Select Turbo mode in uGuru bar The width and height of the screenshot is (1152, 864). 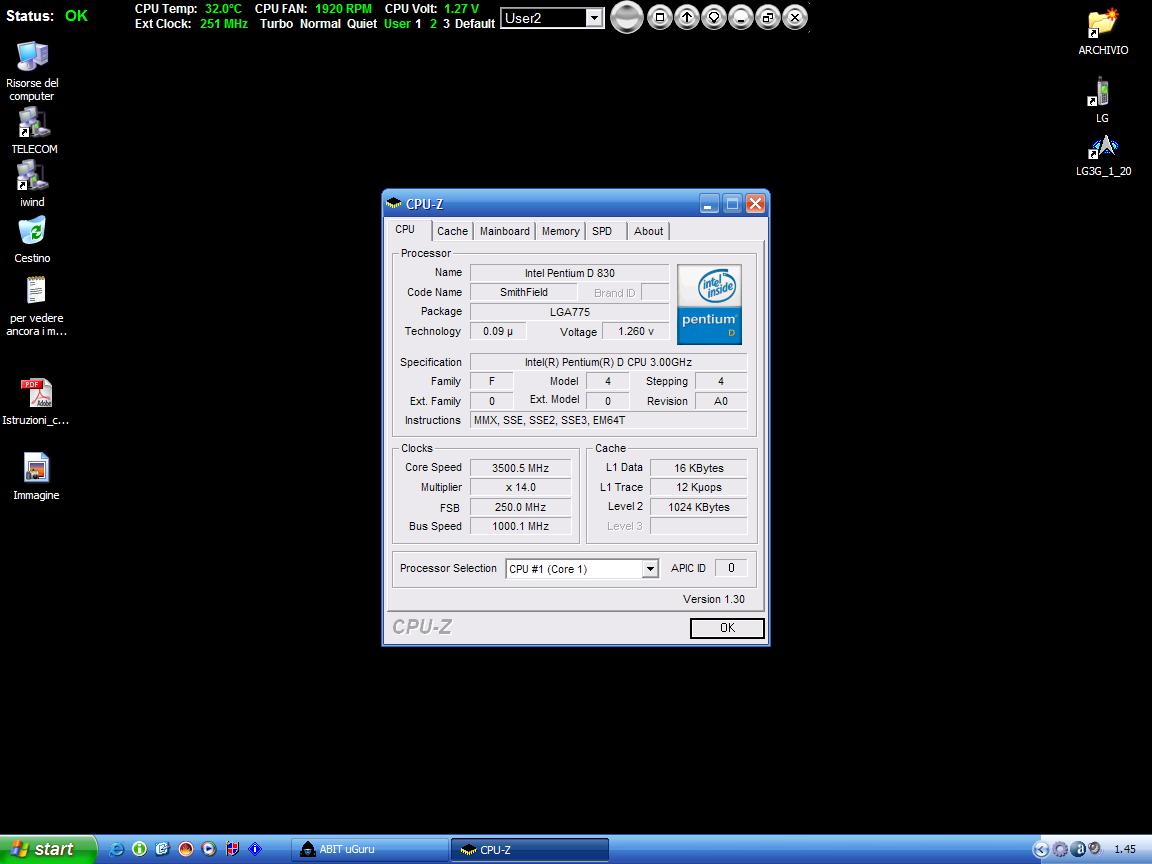(x=276, y=24)
